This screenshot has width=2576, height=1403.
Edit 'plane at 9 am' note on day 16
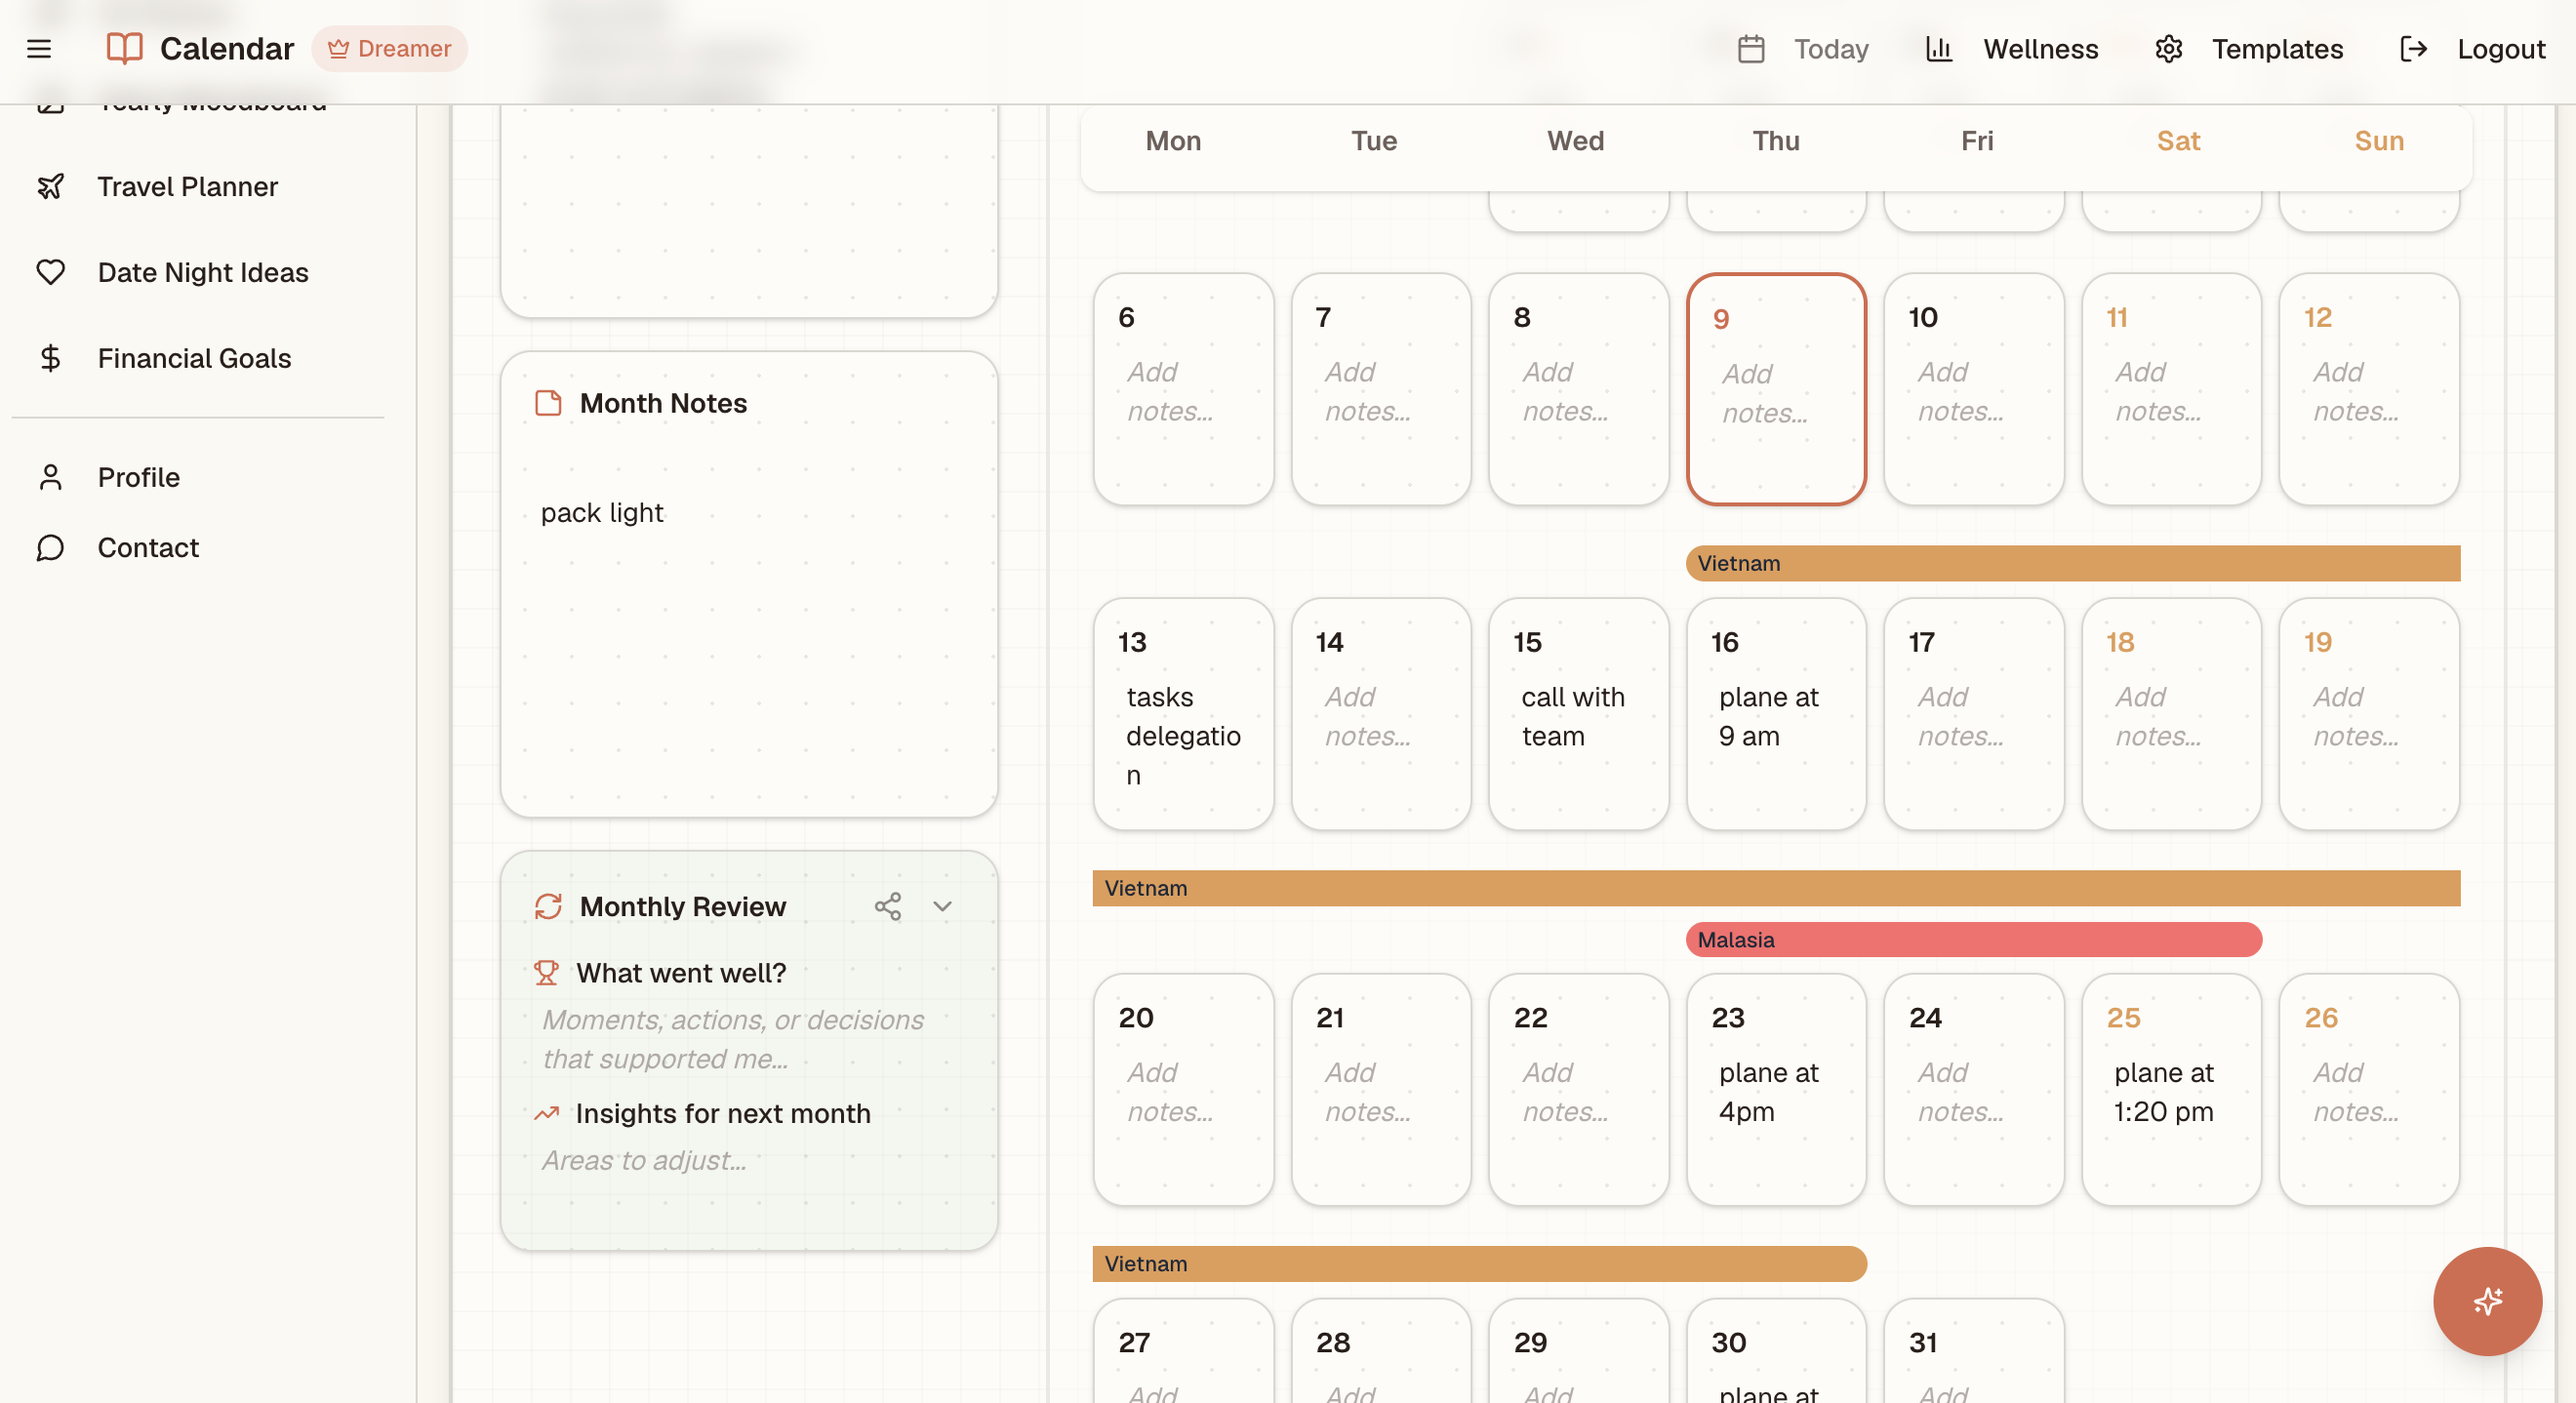(1776, 716)
